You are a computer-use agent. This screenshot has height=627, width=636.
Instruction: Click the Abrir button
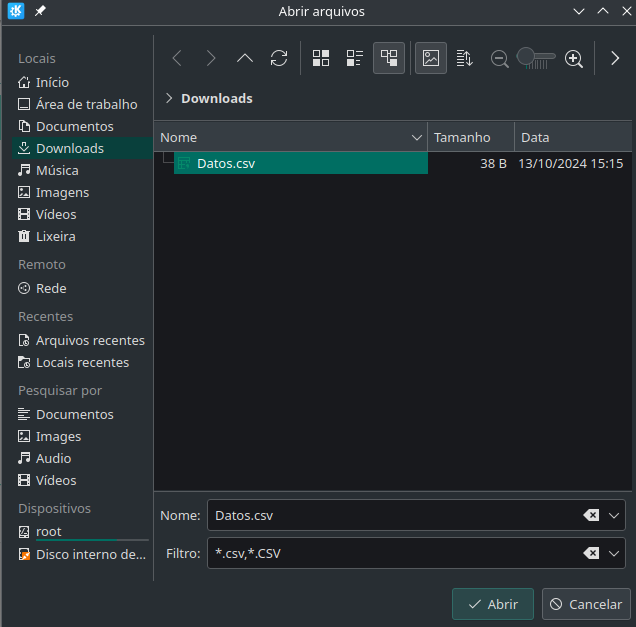pyautogui.click(x=492, y=604)
